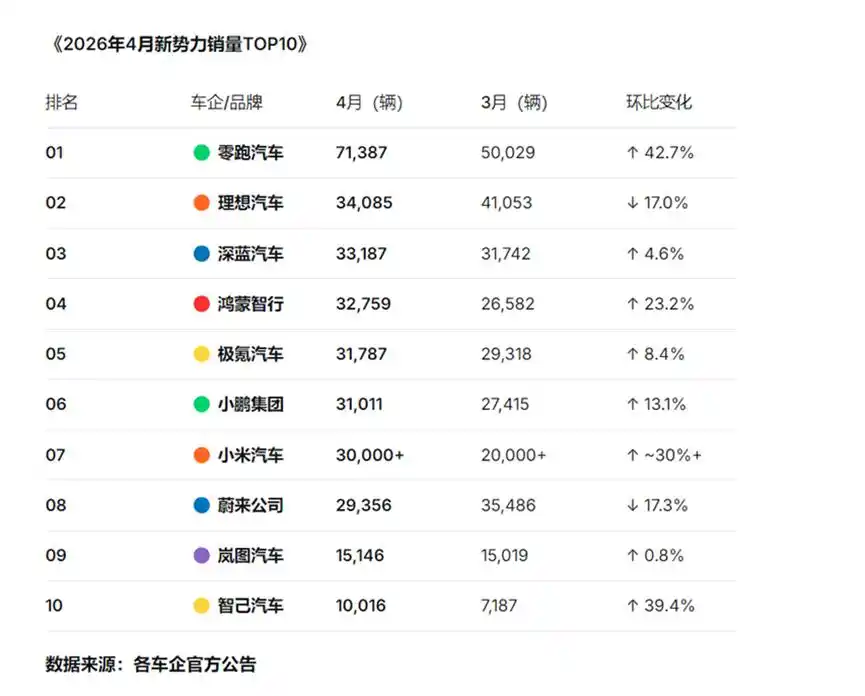Viewport: 865px width, 696px height.
Task: Click the April value 34,085
Action: [364, 202]
